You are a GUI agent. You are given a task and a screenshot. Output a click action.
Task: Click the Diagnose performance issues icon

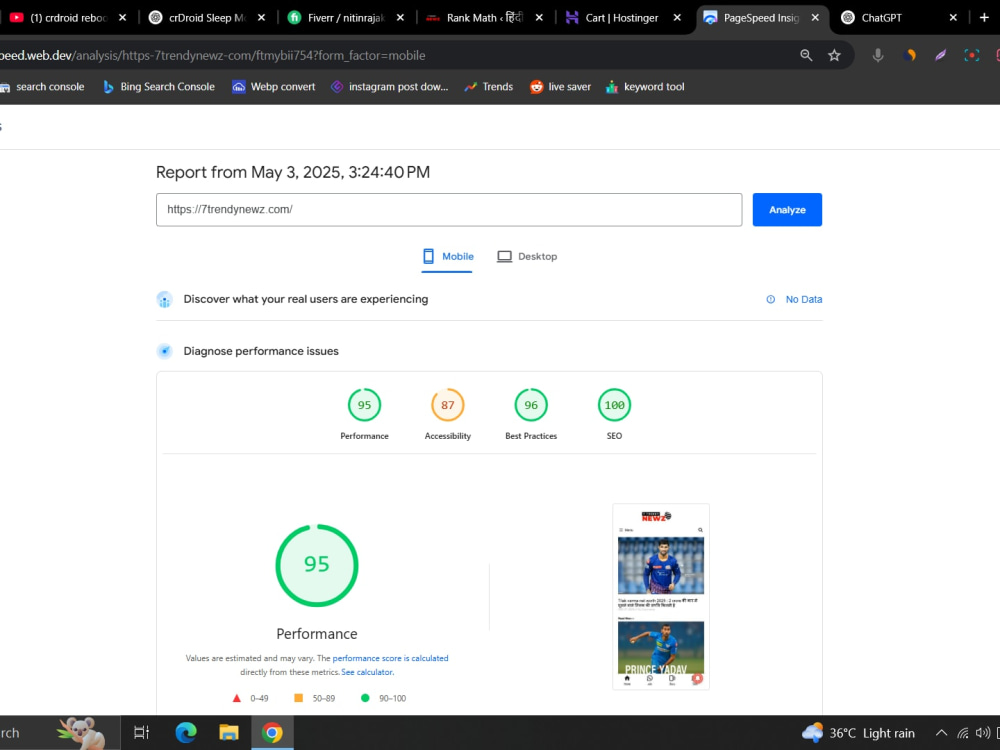click(165, 351)
